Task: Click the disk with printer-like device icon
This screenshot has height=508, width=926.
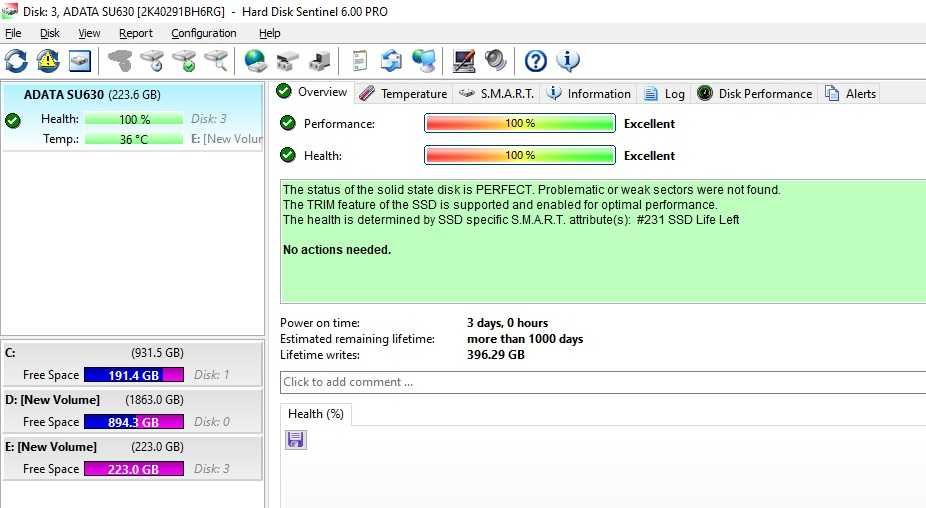Action: (x=319, y=61)
